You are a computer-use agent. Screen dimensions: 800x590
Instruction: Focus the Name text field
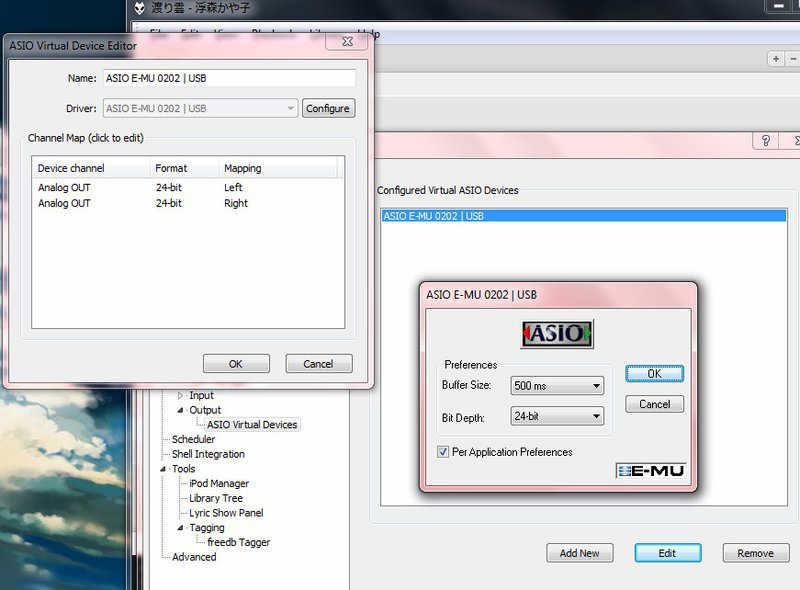coord(229,78)
